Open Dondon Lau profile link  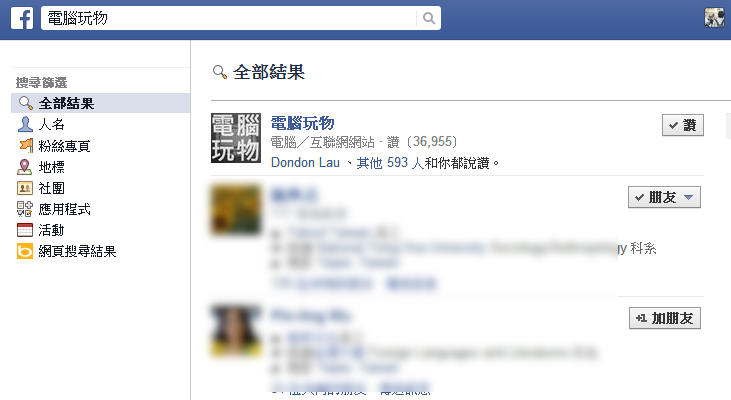305,162
